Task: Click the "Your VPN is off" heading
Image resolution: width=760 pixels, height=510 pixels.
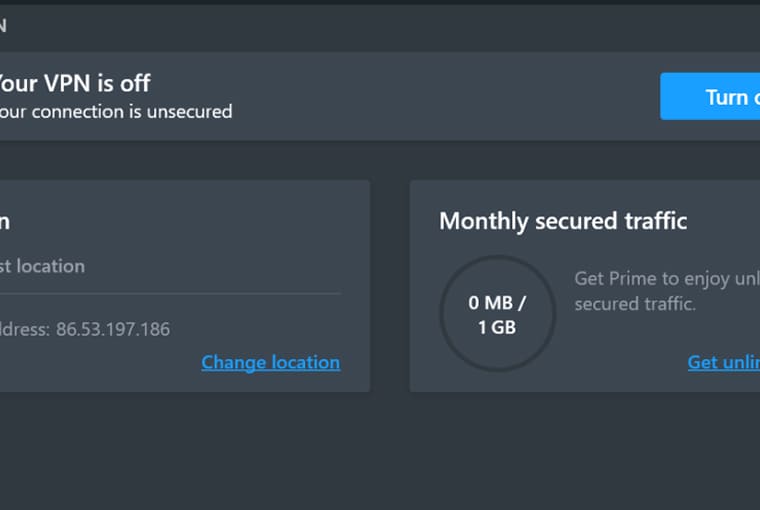Action: point(76,82)
